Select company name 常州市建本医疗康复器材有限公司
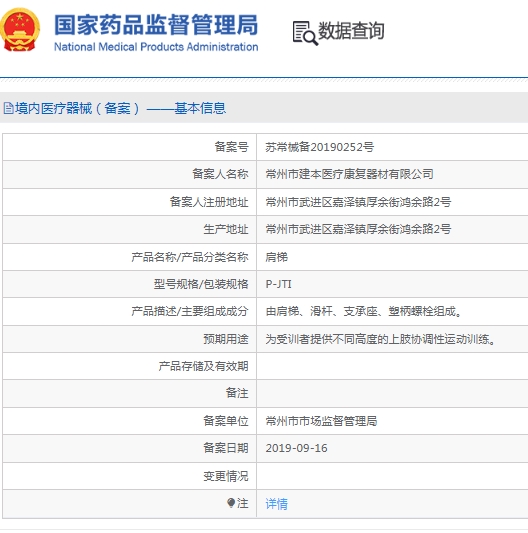The image size is (528, 533). [350, 174]
